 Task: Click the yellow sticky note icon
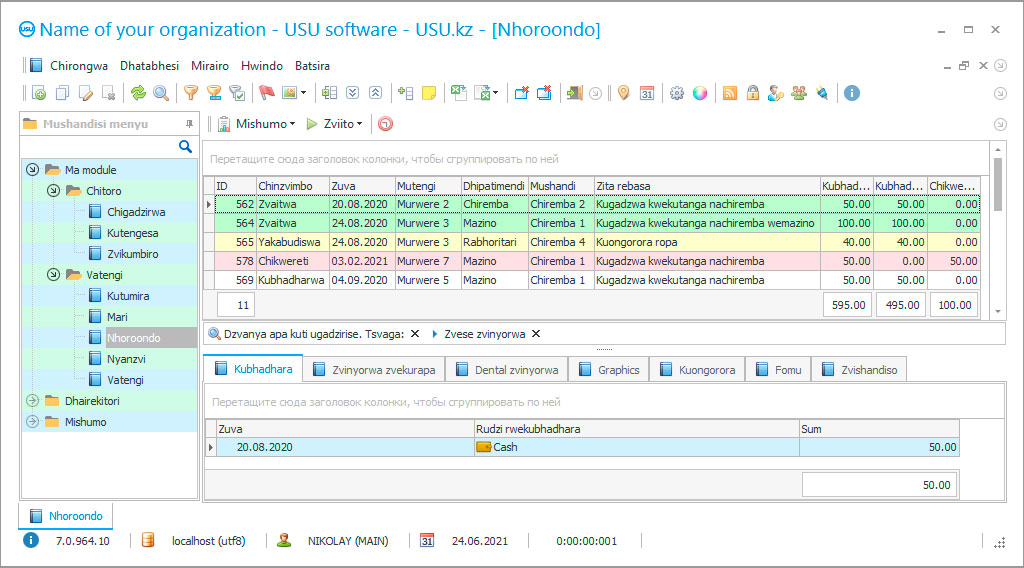[429, 93]
